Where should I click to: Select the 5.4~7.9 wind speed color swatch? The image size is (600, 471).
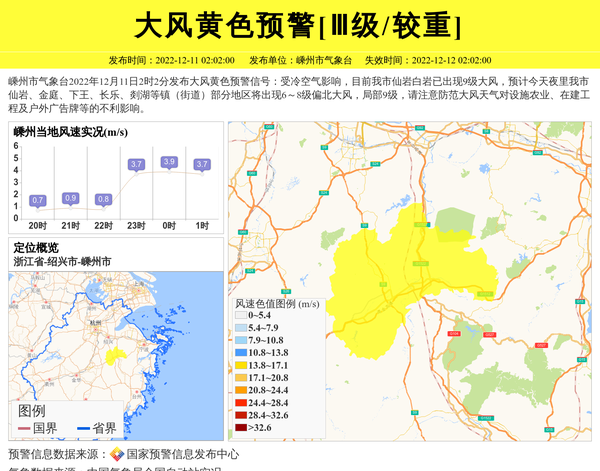pos(241,328)
